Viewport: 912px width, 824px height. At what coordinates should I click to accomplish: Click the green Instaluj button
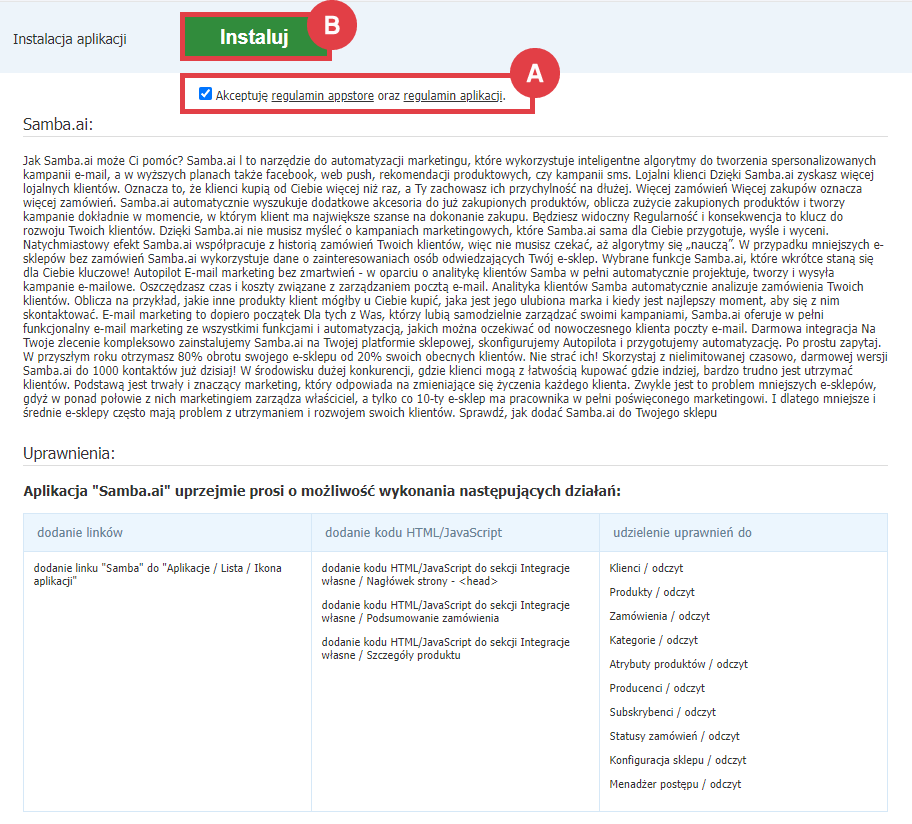coord(254,37)
